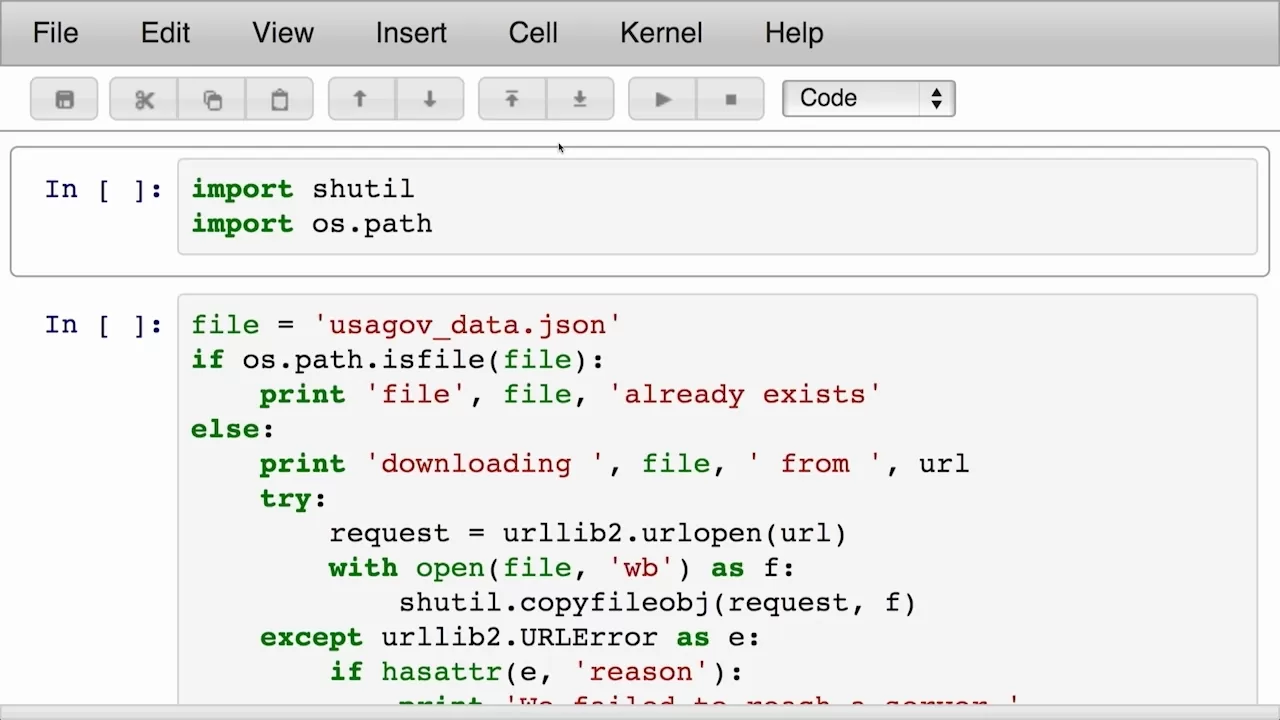Screen dimensions: 1280x720
Task: Move the selected cell down
Action: pos(430,99)
